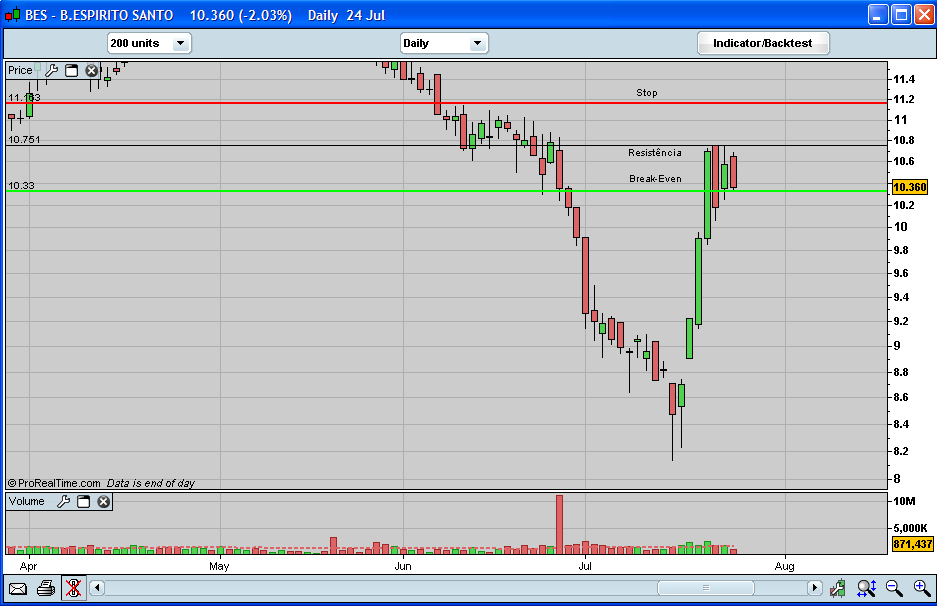
Task: Click the 871,437 volume value tag
Action: (x=912, y=544)
